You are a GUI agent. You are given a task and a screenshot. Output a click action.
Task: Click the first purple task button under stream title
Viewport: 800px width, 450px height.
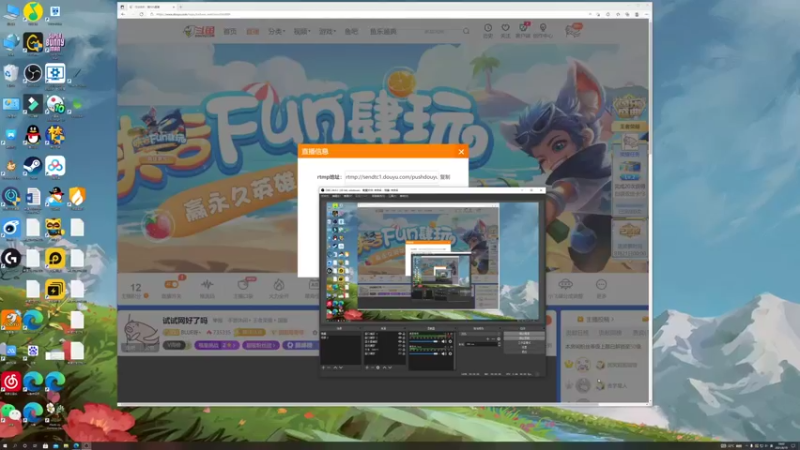217,345
